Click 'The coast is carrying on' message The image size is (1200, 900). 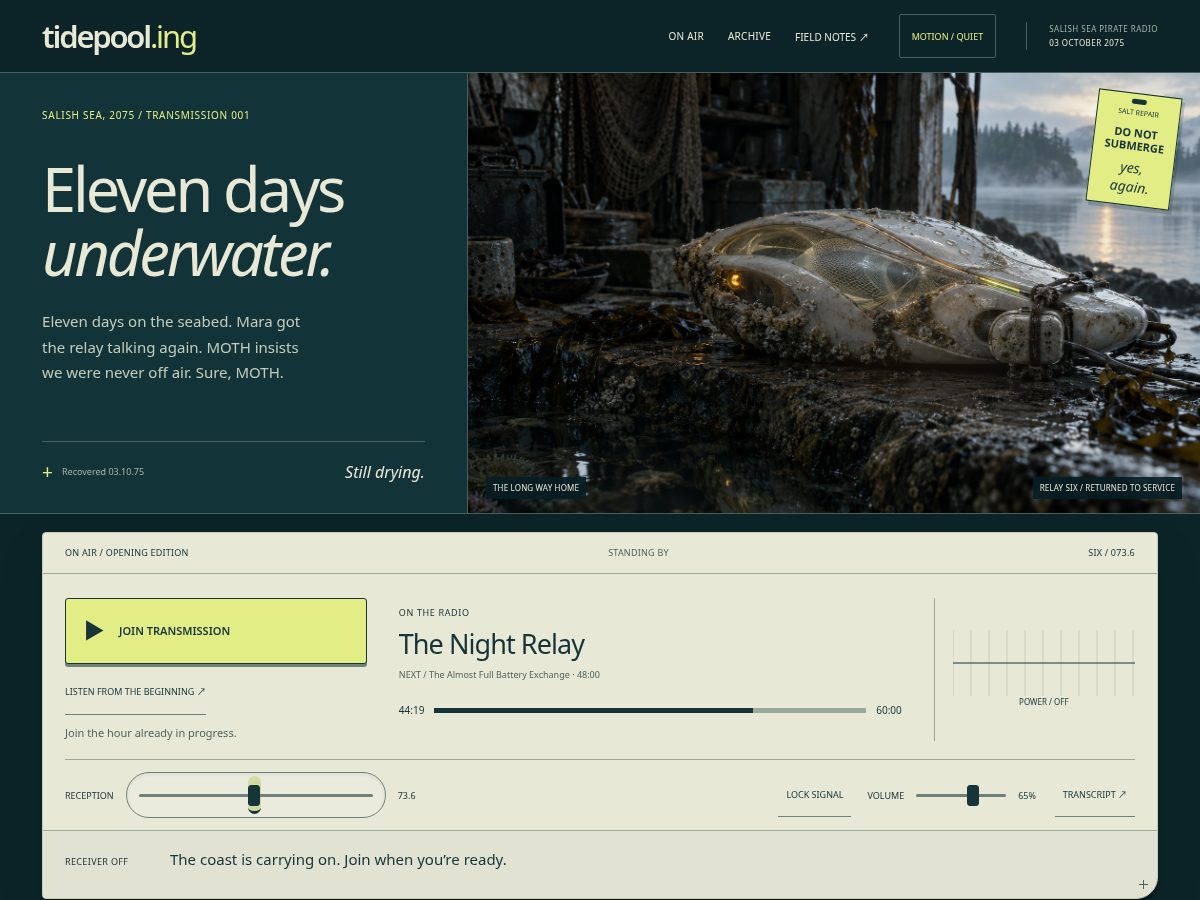tap(338, 859)
